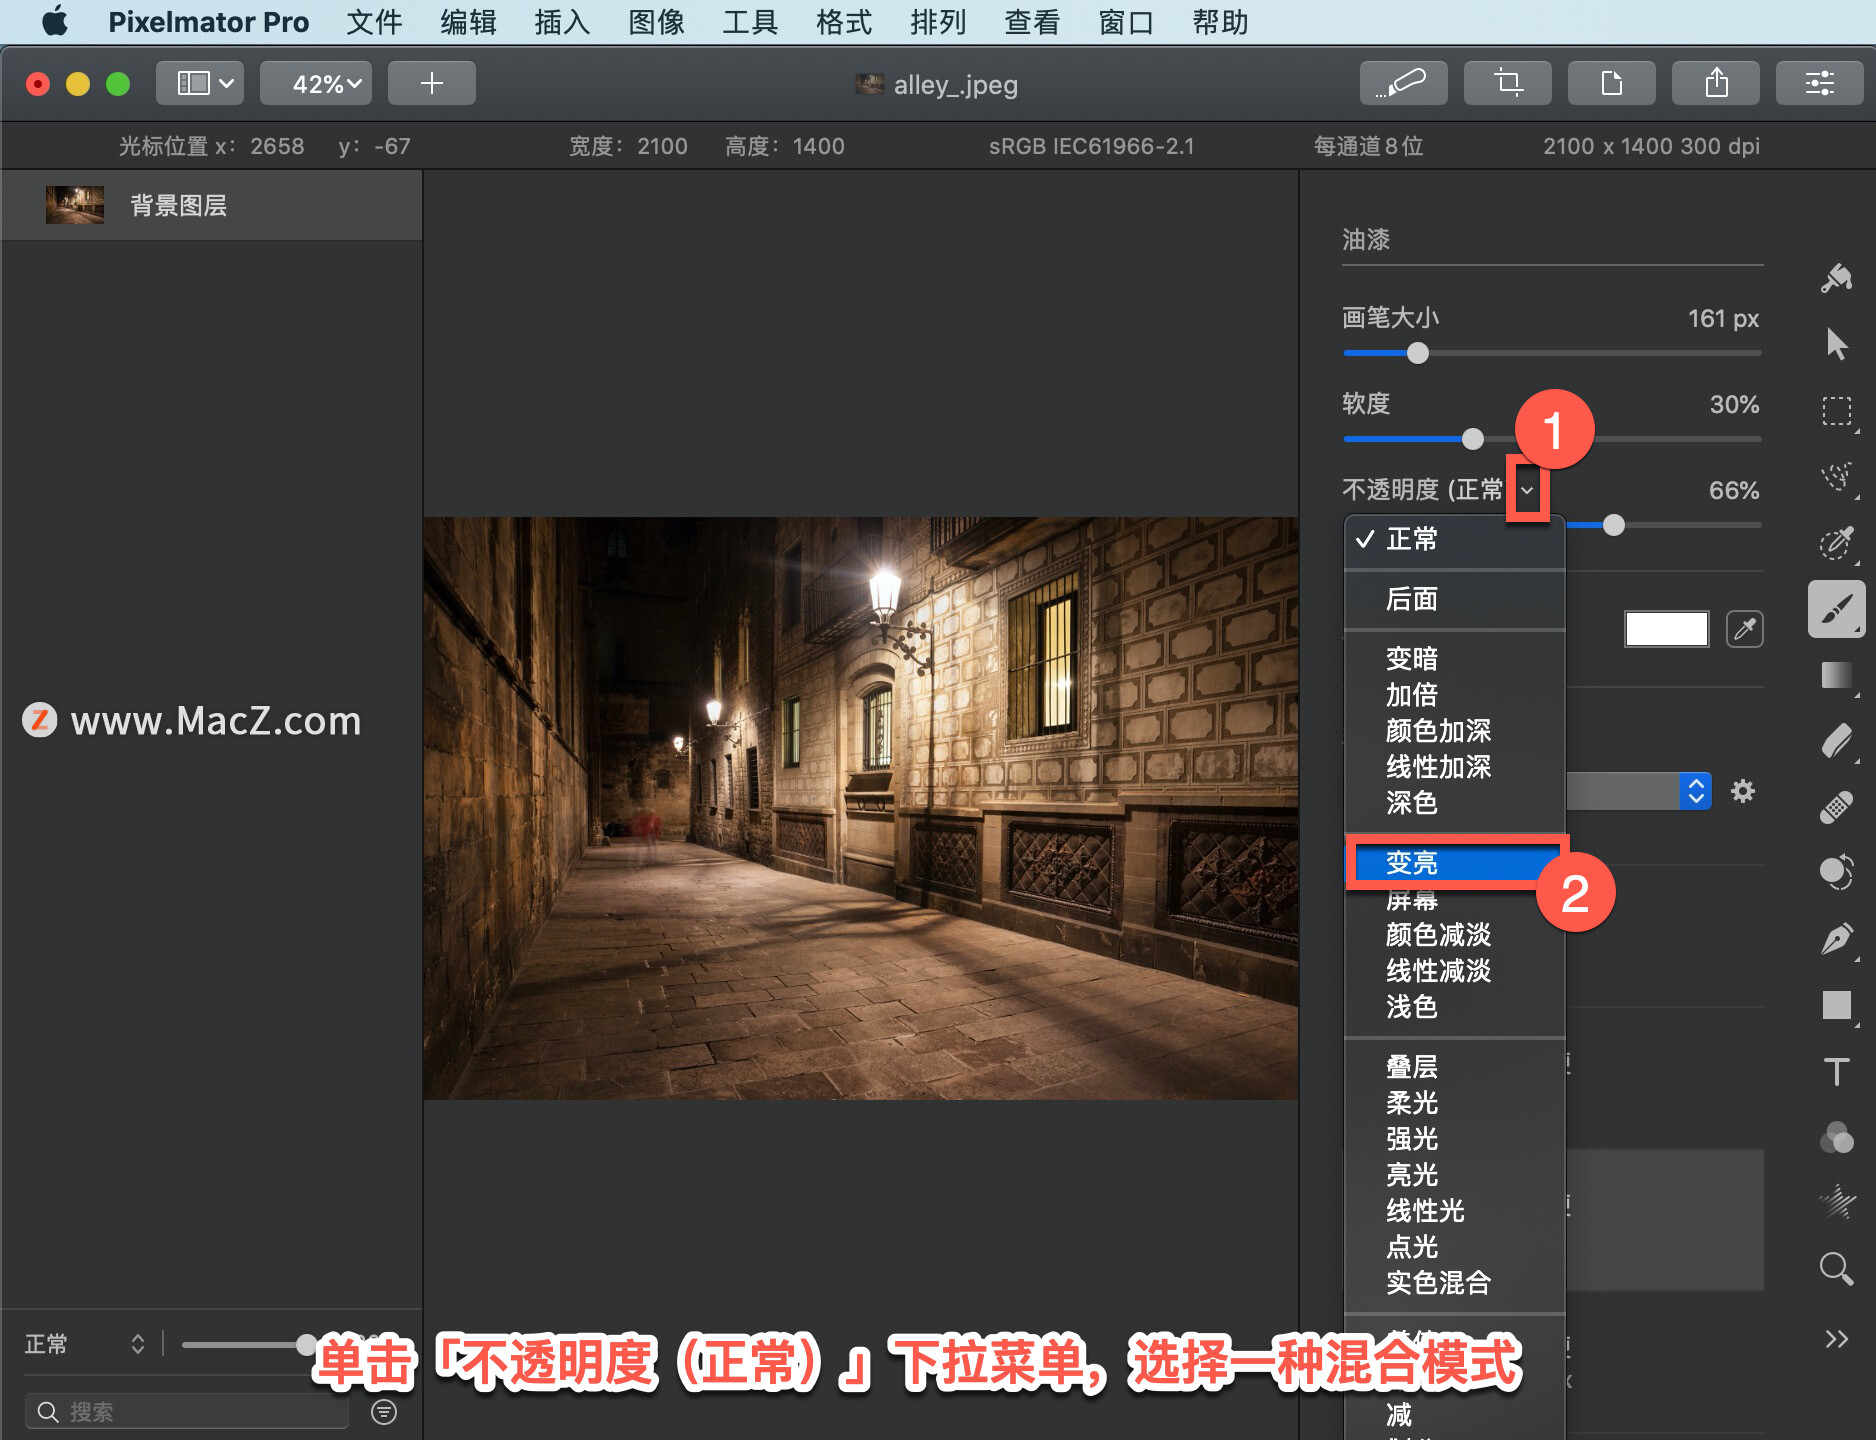Open the 格式 menu
The image size is (1876, 1440).
point(844,22)
